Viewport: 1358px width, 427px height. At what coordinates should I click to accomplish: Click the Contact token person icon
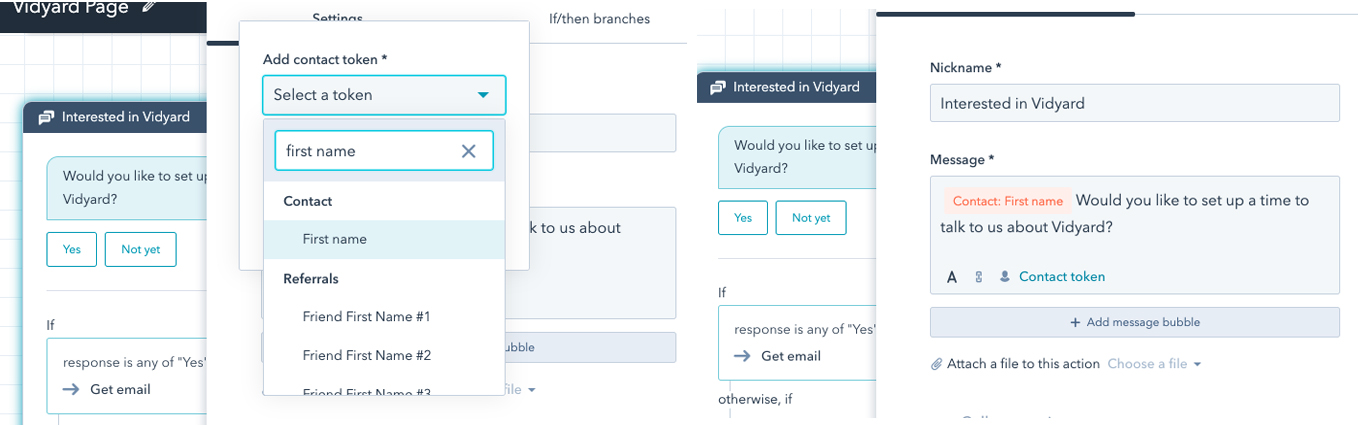[1005, 277]
